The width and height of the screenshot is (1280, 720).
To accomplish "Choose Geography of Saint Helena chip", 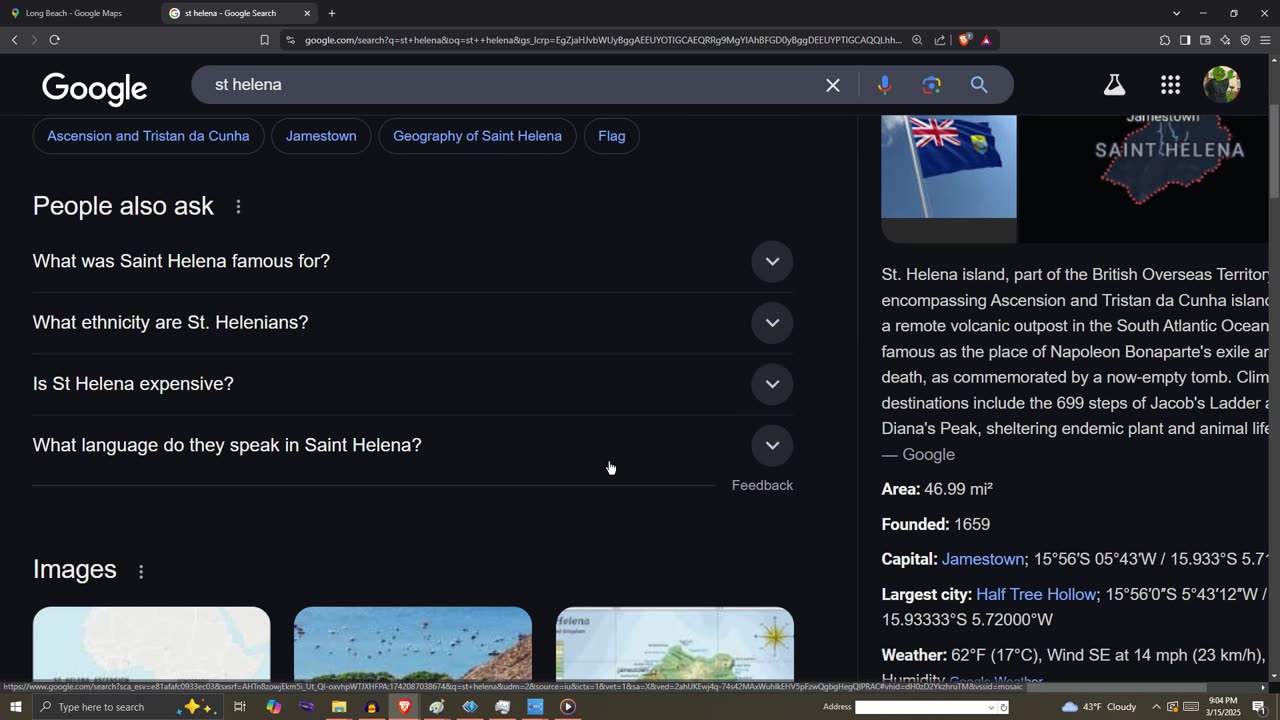I will pos(477,136).
